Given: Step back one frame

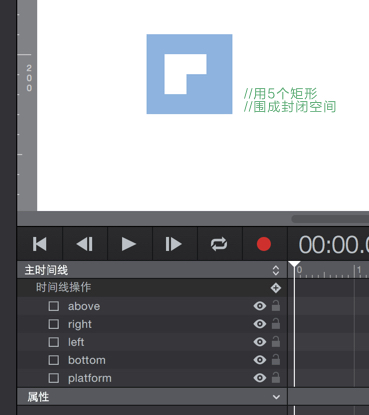Looking at the screenshot, I should [x=85, y=244].
